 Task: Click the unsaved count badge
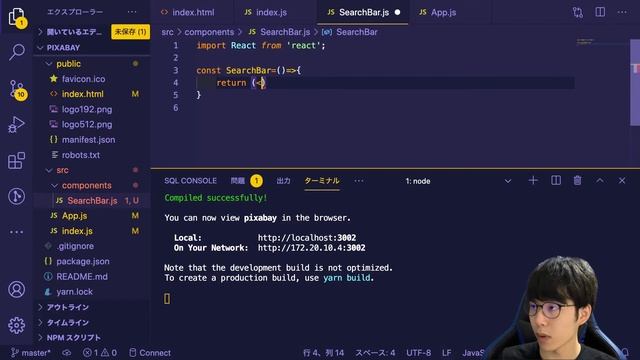(130, 32)
